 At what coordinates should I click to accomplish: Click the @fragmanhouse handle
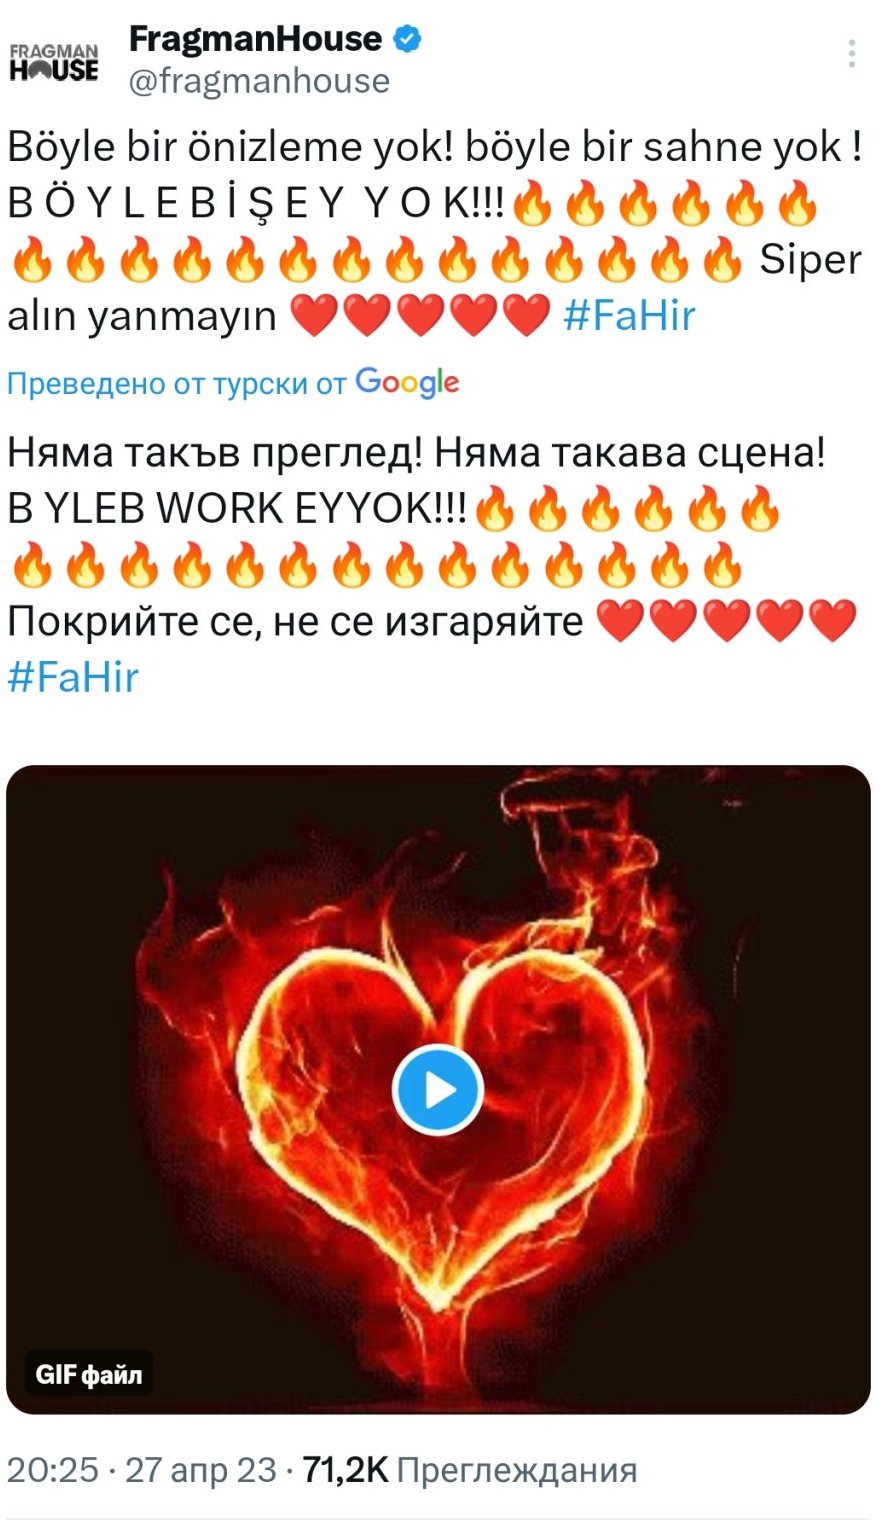coord(260,81)
